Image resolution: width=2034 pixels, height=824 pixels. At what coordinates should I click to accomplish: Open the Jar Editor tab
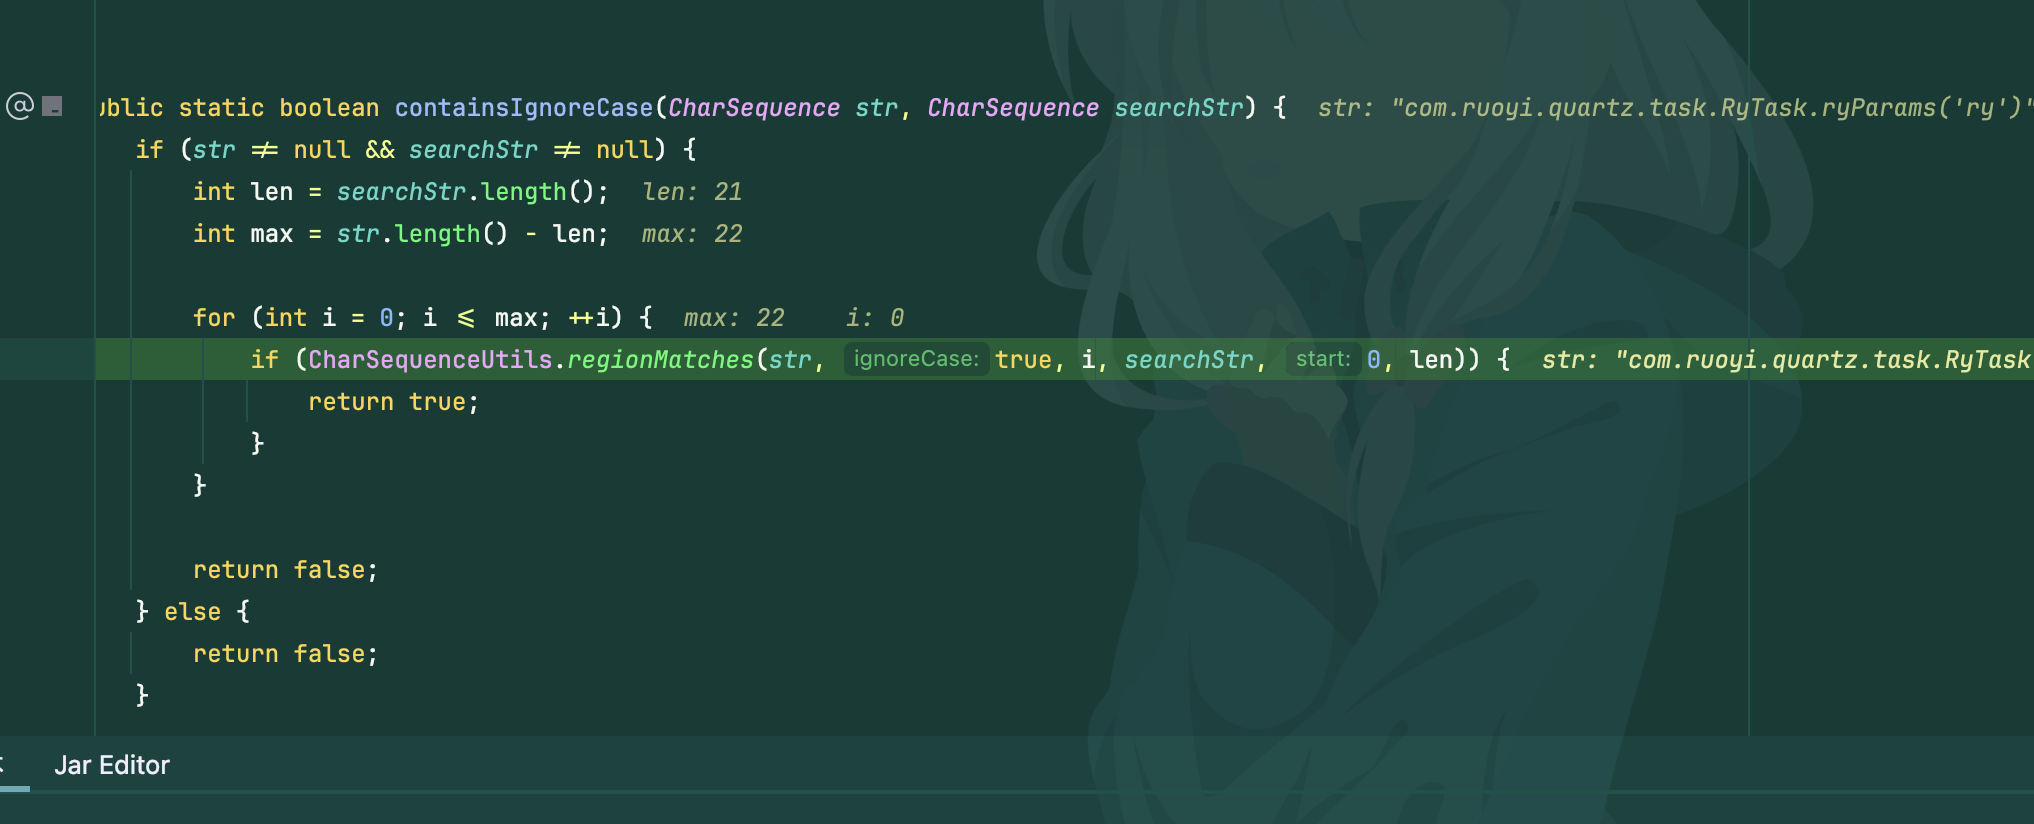tap(112, 765)
